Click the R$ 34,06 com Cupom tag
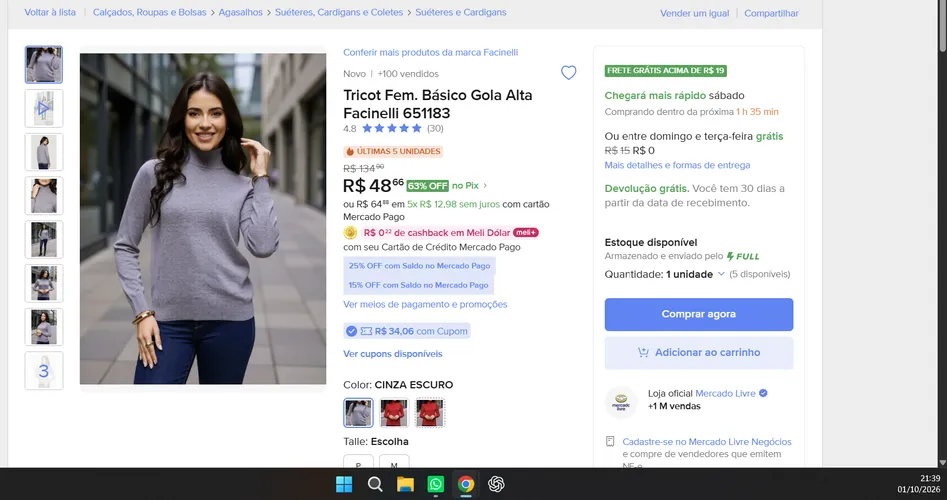 (x=407, y=331)
